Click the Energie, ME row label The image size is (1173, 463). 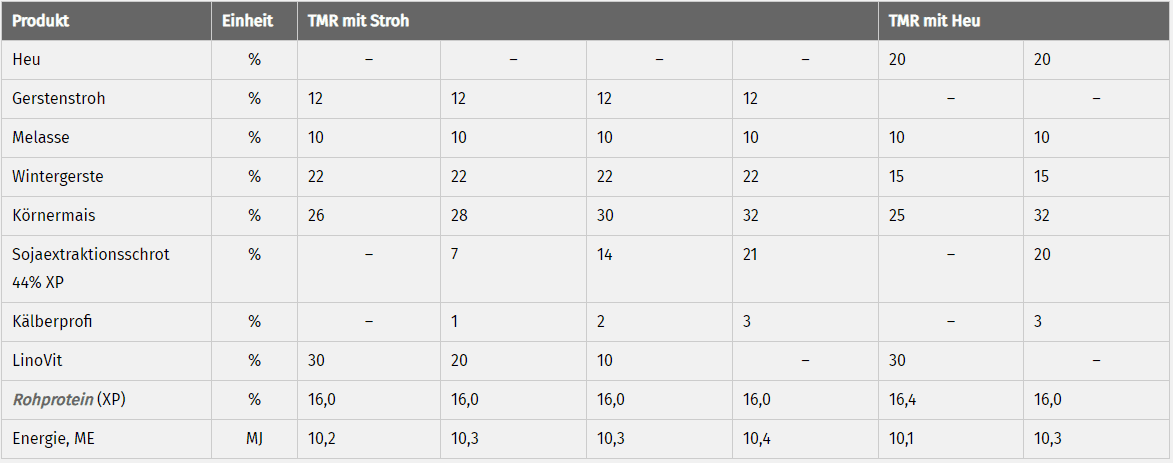click(53, 438)
